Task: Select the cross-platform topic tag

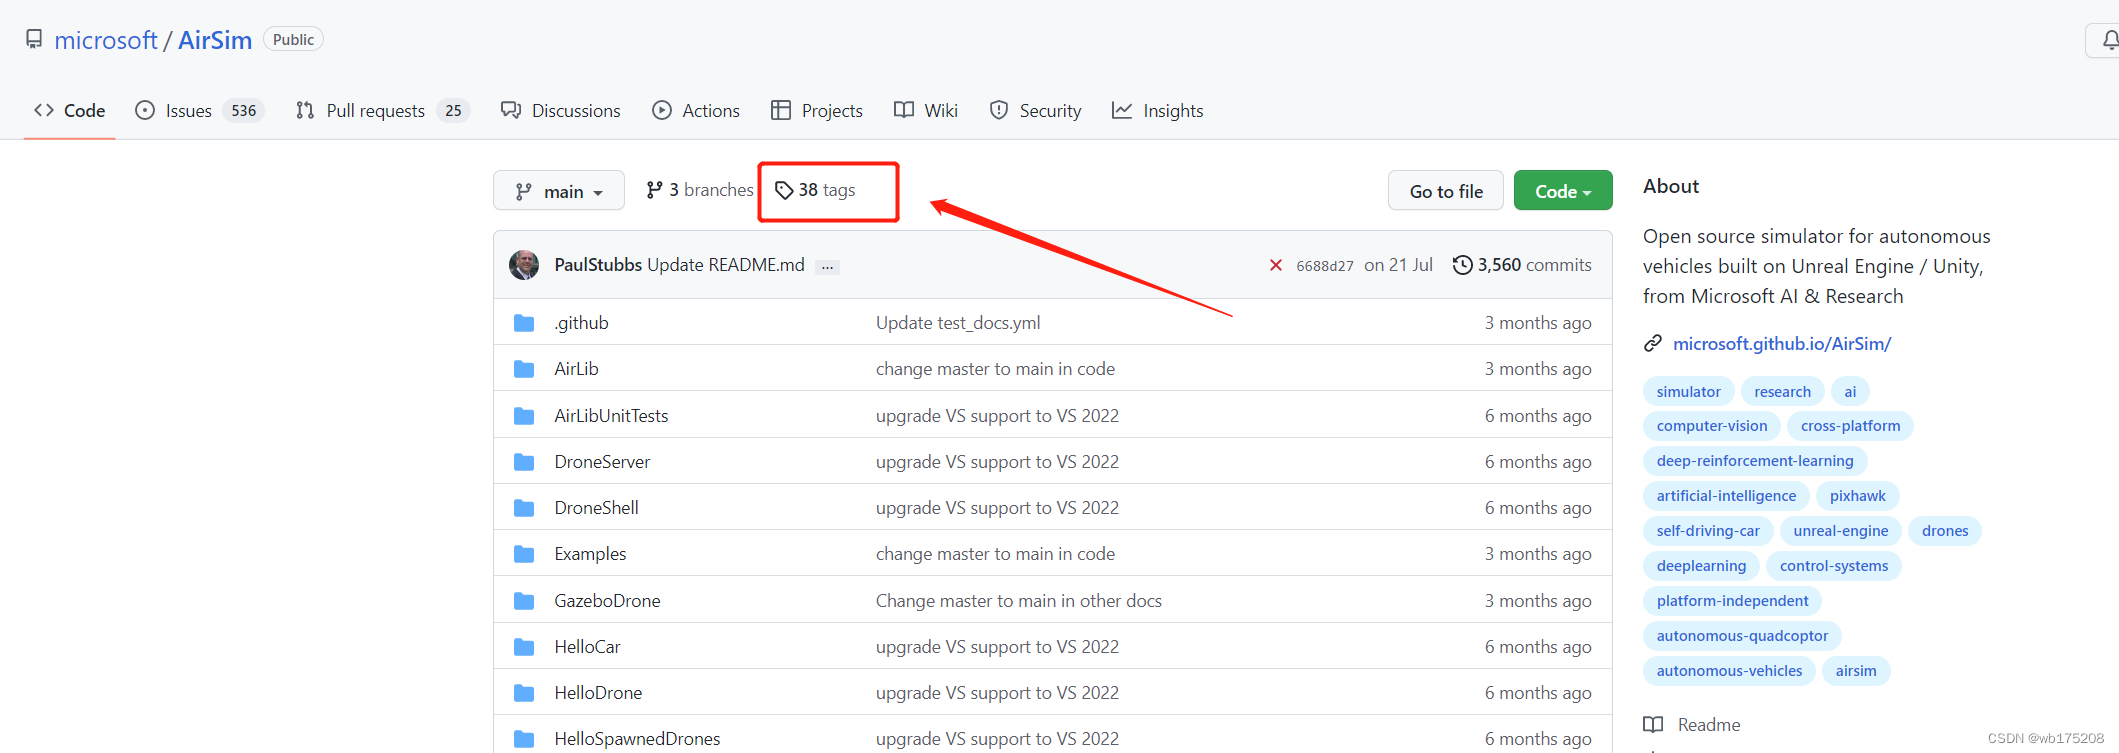Action: coord(1850,426)
